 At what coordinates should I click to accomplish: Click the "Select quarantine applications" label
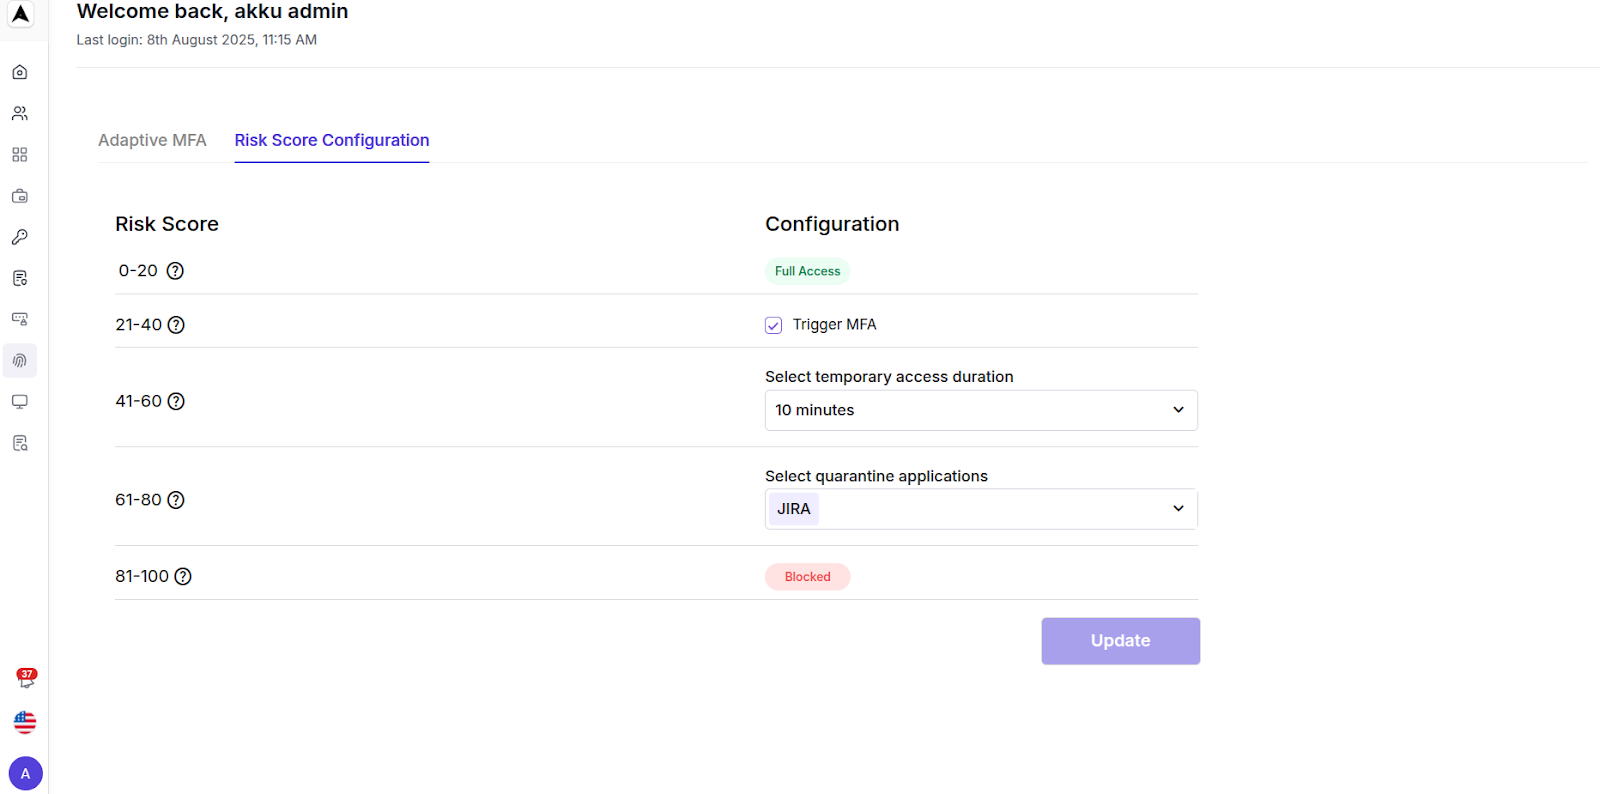876,476
